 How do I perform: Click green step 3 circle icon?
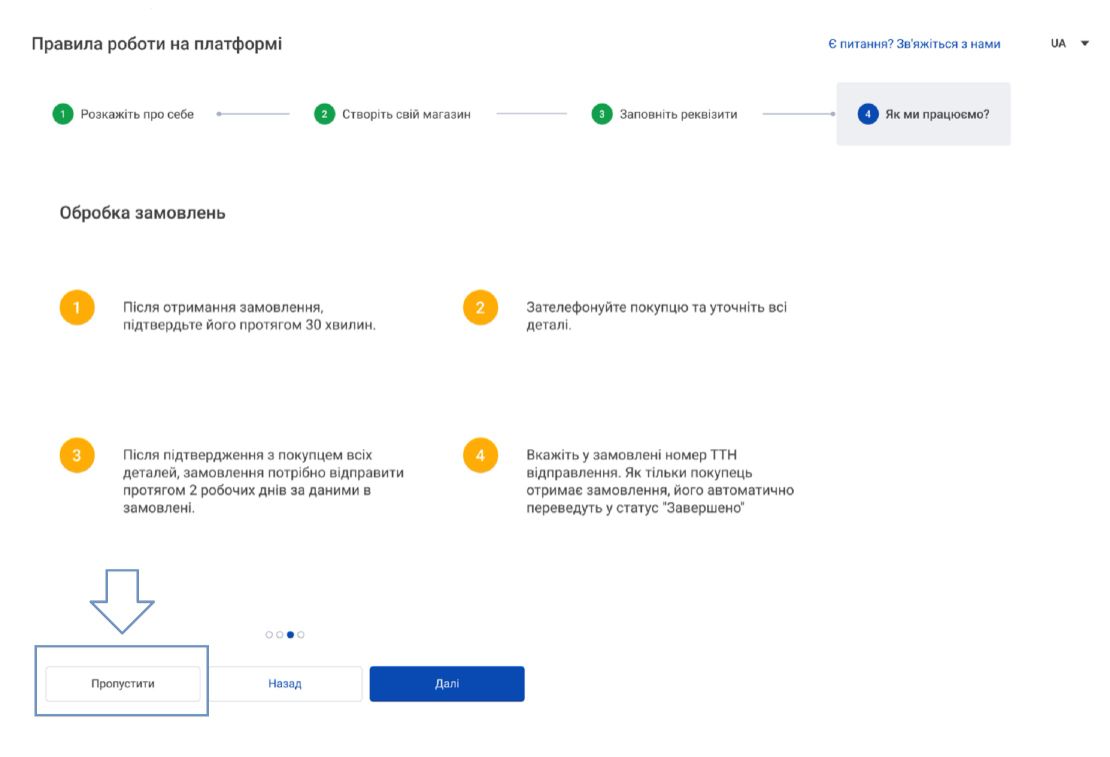(602, 114)
